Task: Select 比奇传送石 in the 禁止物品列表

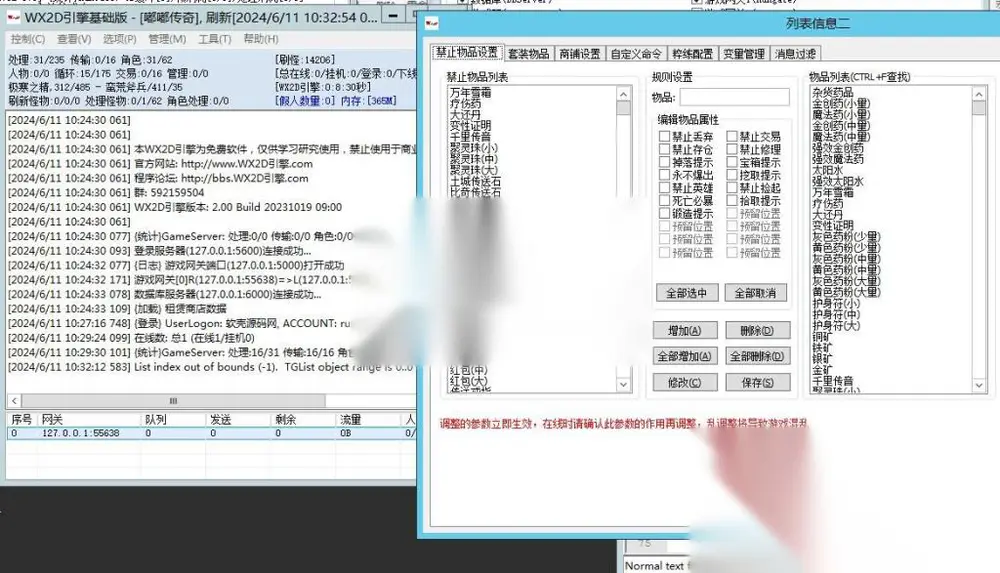Action: coord(475,192)
